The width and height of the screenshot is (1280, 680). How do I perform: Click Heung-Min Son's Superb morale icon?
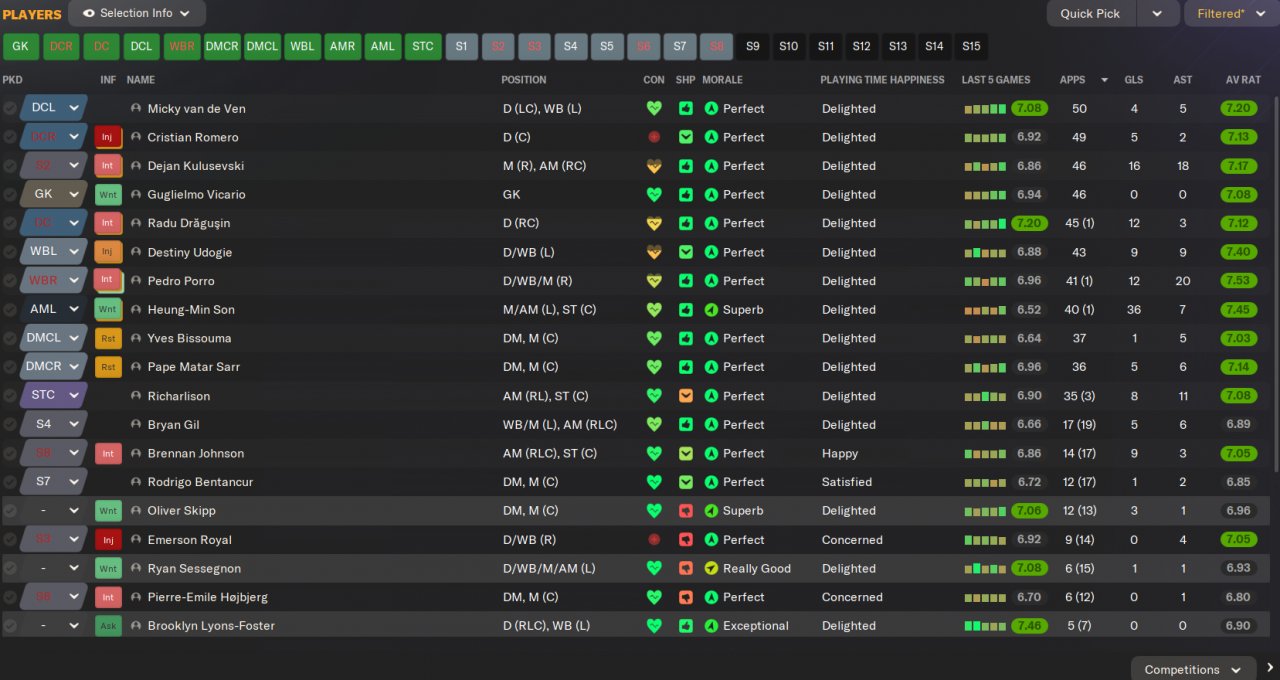(711, 310)
